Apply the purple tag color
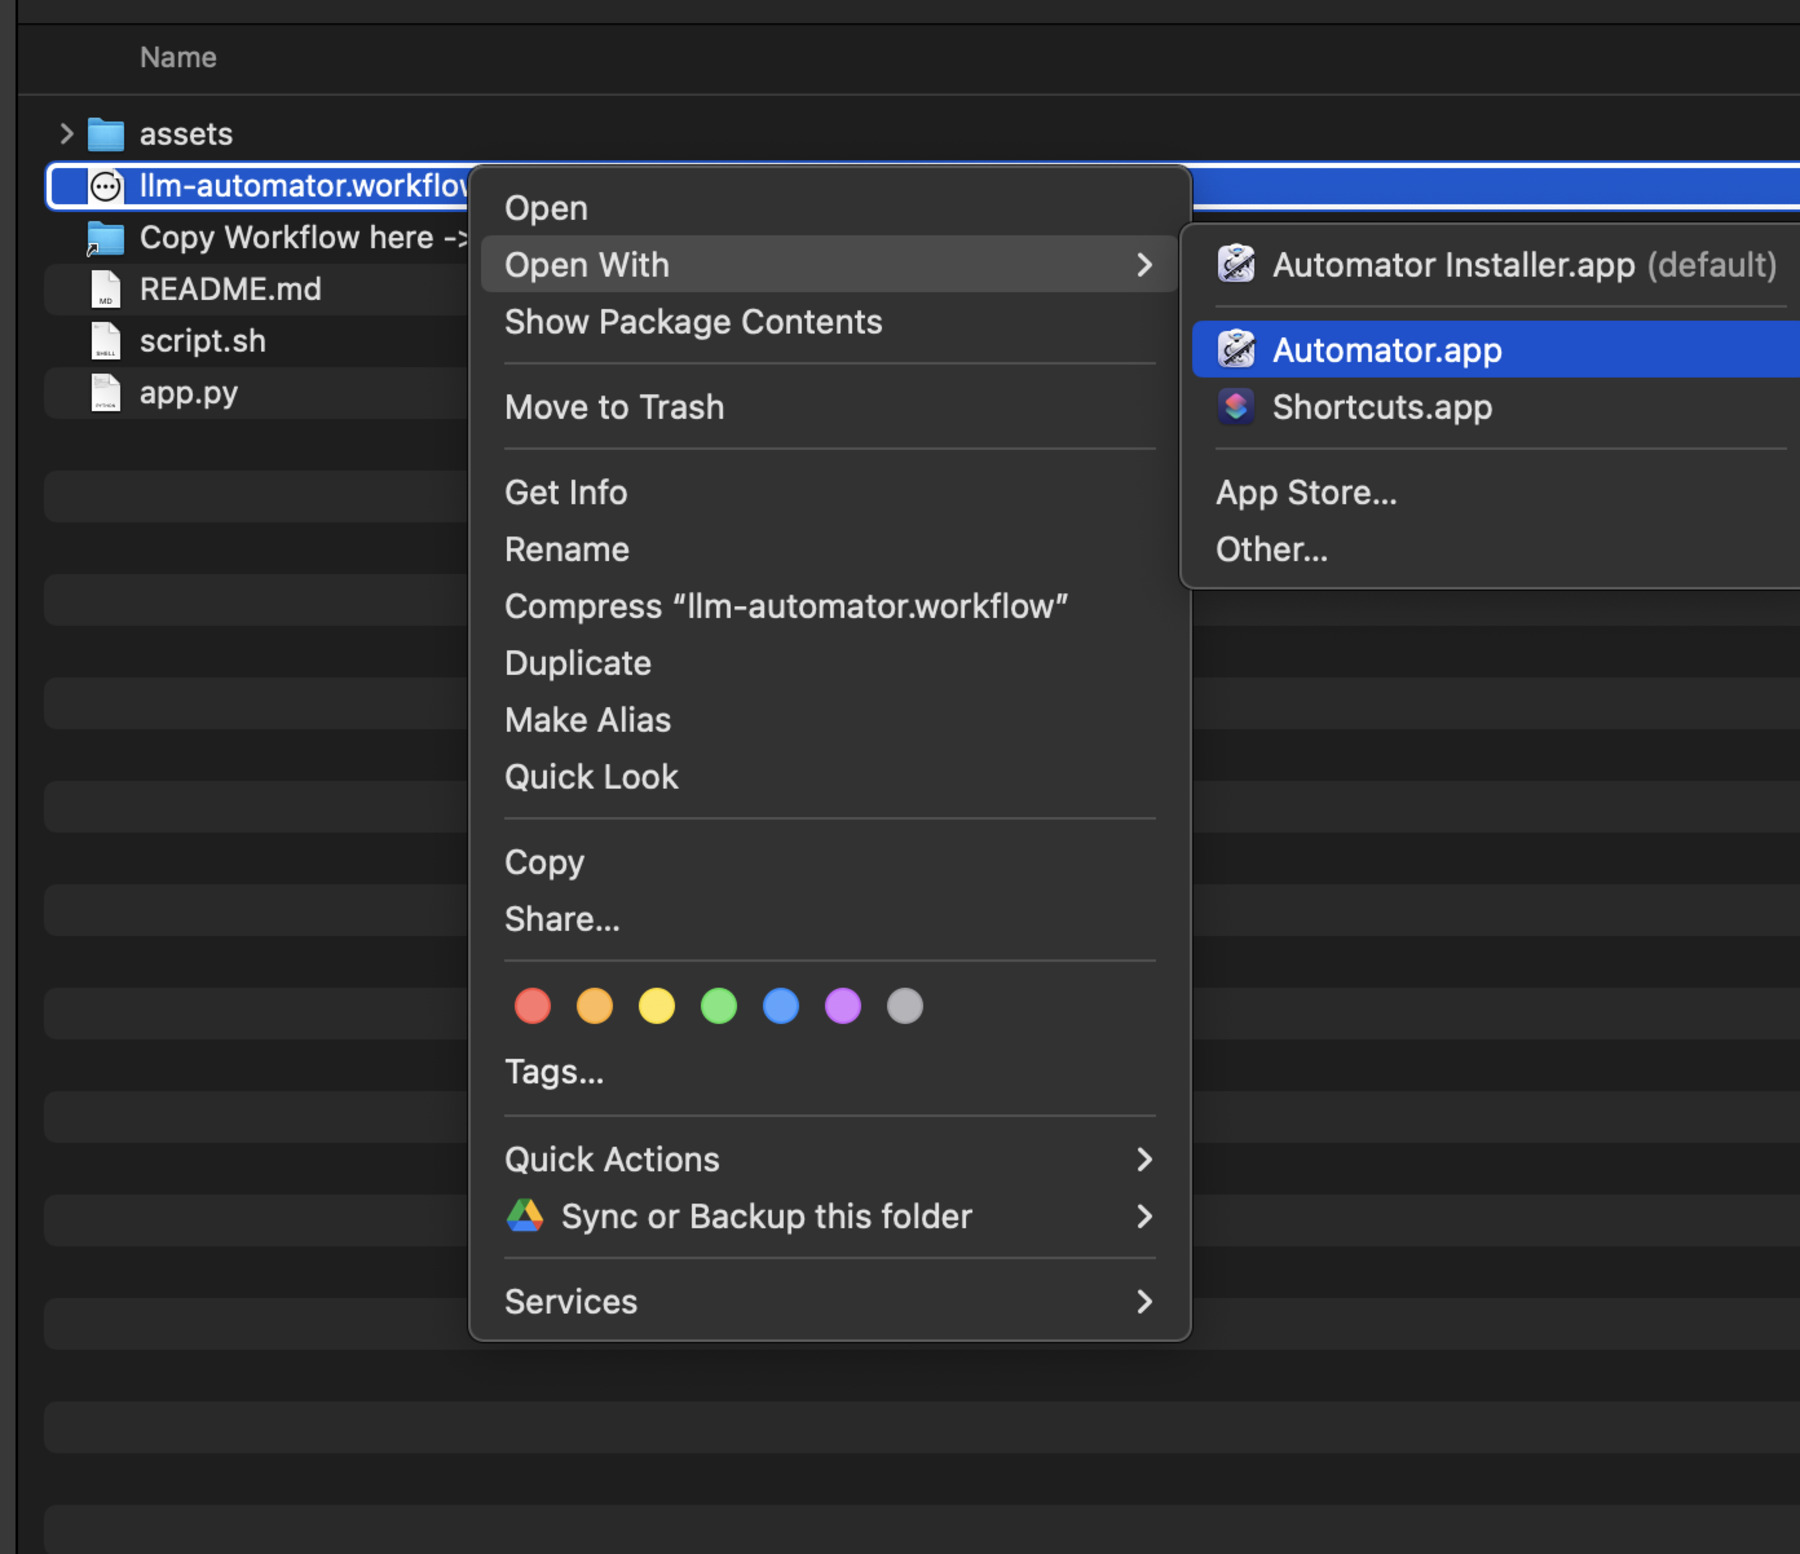This screenshot has height=1554, width=1800. (842, 1006)
